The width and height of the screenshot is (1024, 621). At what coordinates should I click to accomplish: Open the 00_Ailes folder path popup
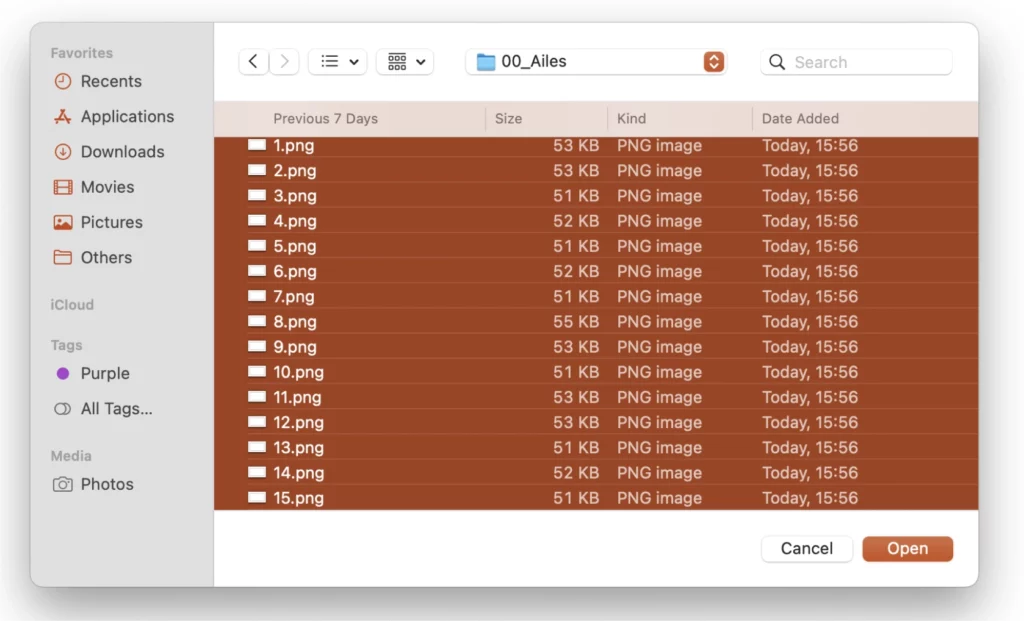[596, 61]
